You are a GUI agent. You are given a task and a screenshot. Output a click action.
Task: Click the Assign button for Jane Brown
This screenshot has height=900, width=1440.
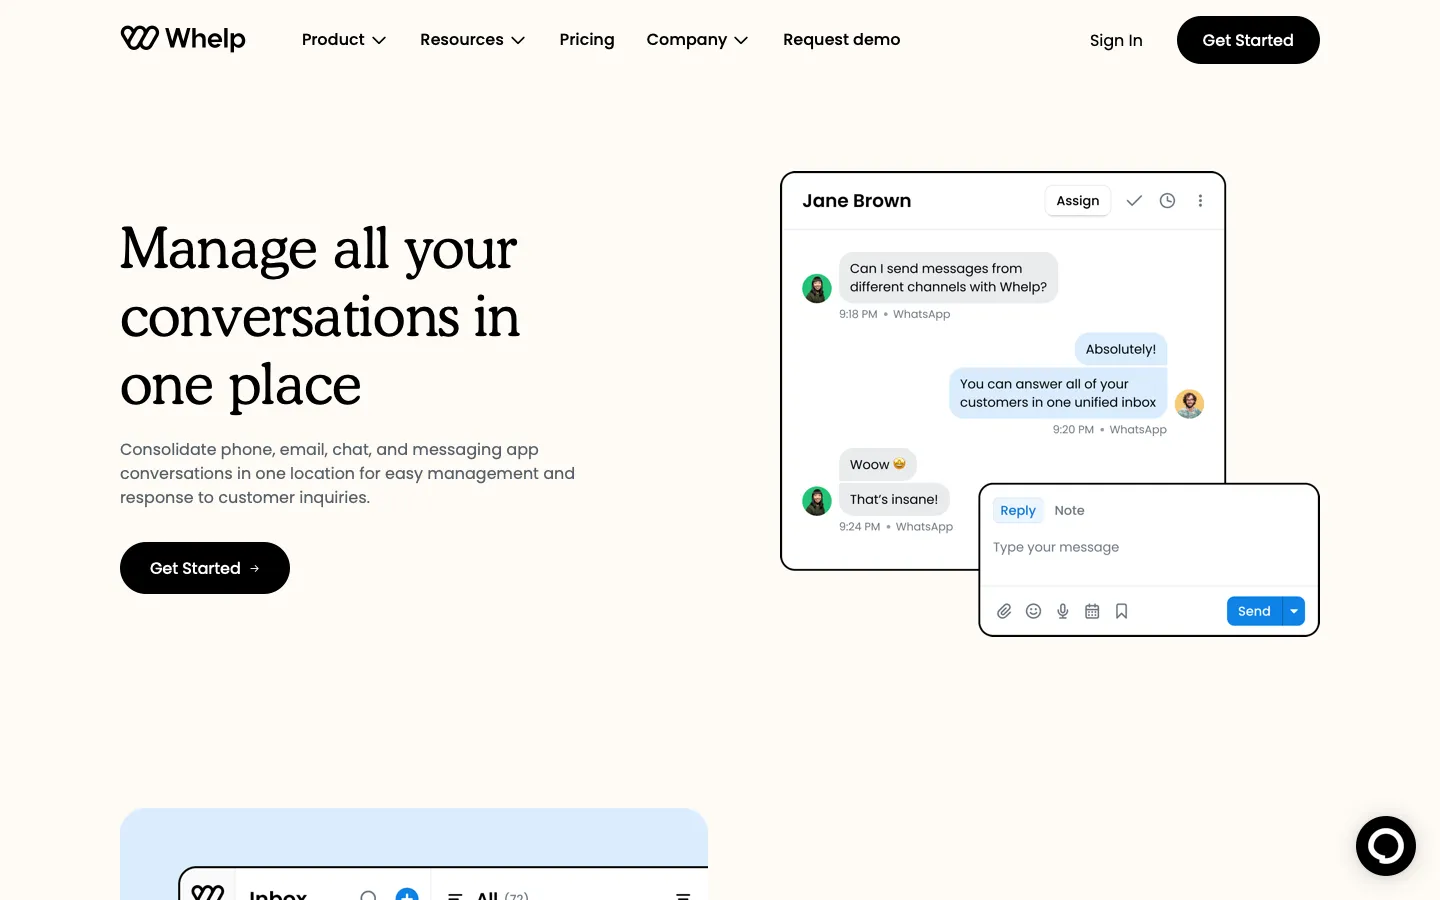(x=1077, y=201)
